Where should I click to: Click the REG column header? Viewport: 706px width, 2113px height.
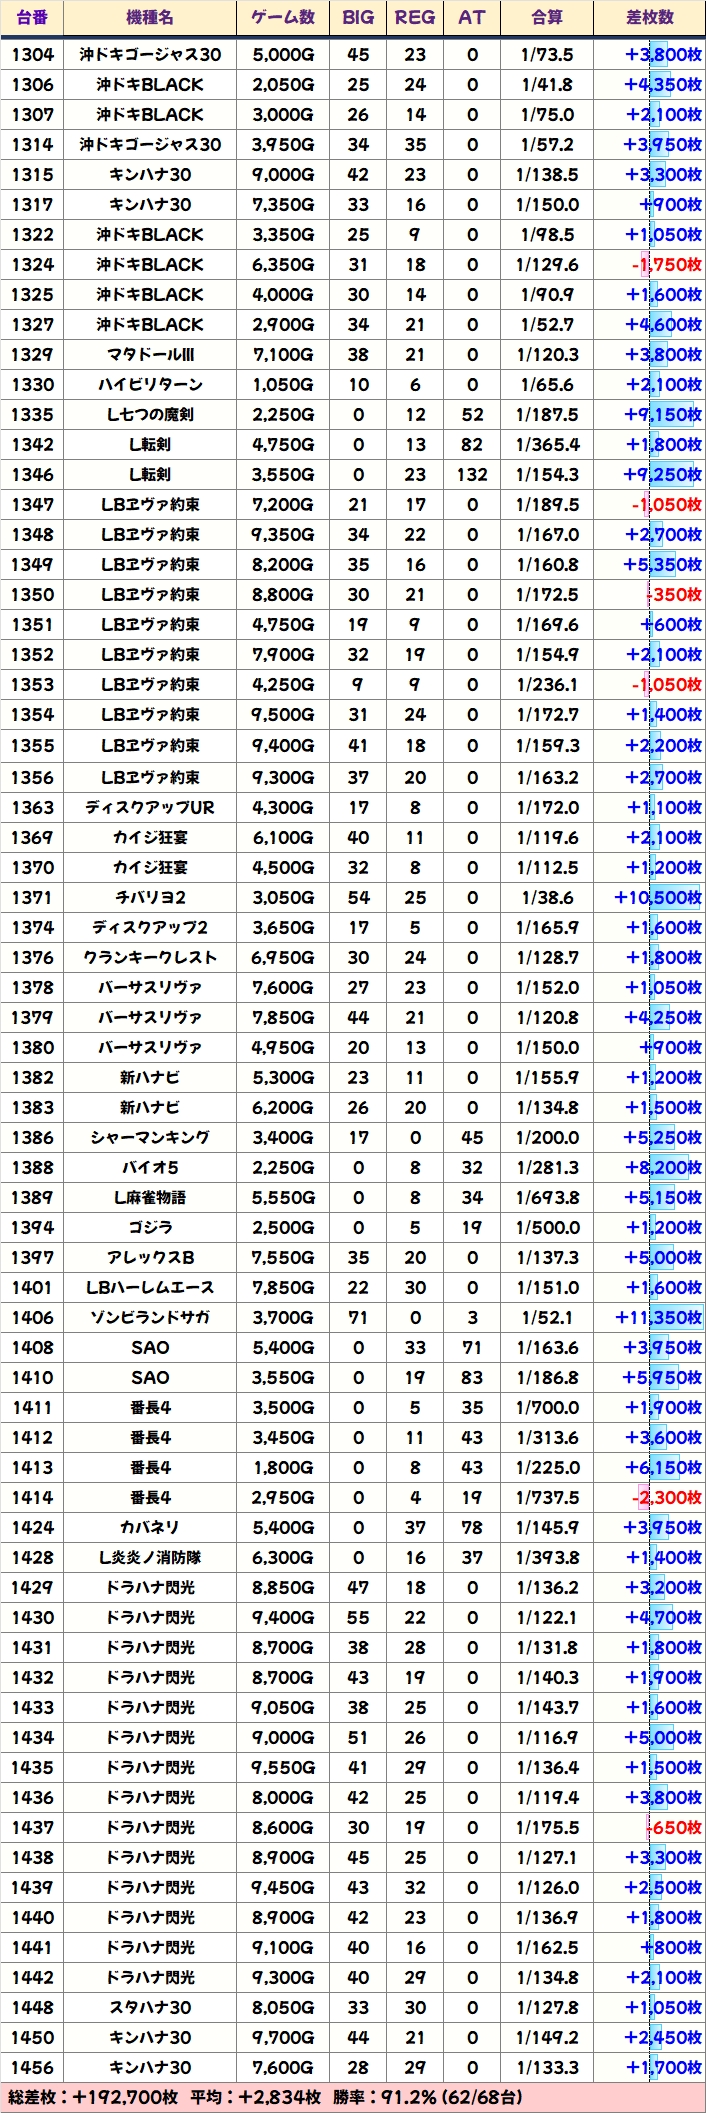(415, 17)
